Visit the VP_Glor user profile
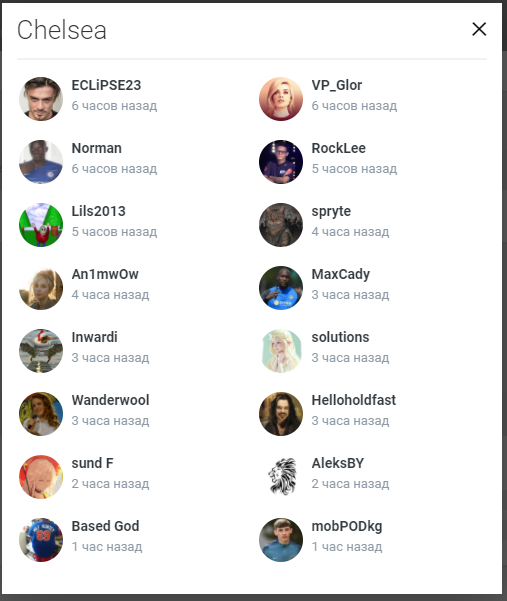The image size is (507, 601). tap(336, 85)
